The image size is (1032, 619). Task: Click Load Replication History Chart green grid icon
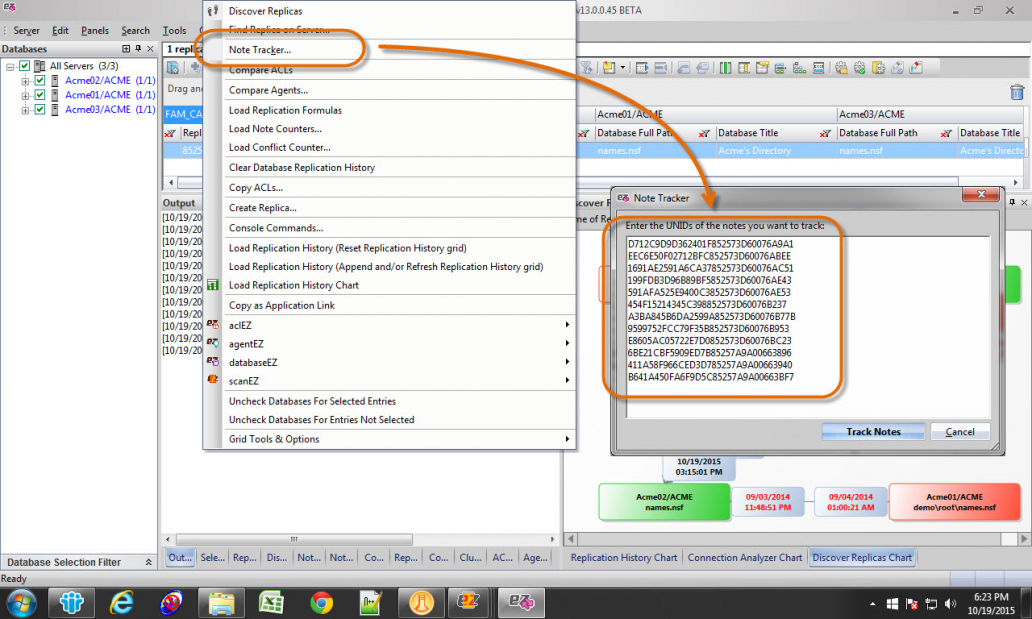pos(213,285)
